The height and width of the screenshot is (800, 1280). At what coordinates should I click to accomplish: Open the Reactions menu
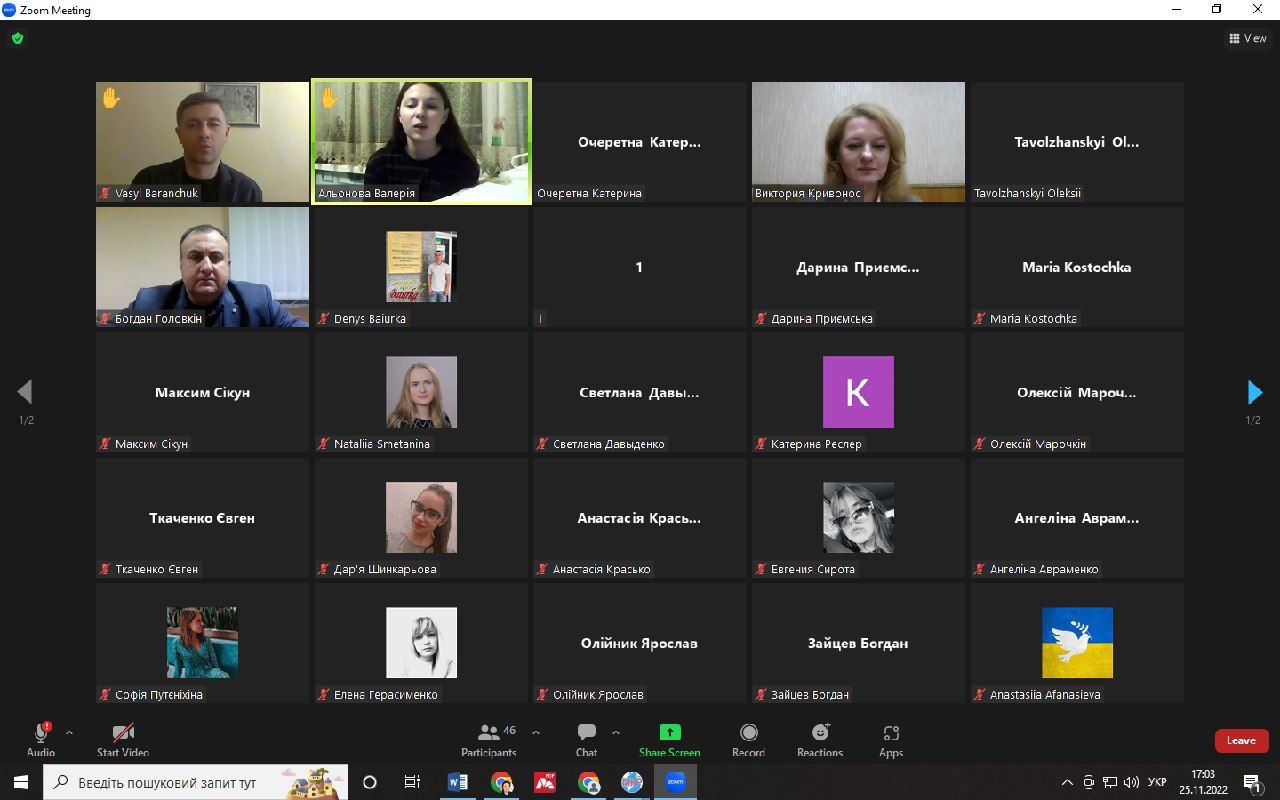[820, 739]
